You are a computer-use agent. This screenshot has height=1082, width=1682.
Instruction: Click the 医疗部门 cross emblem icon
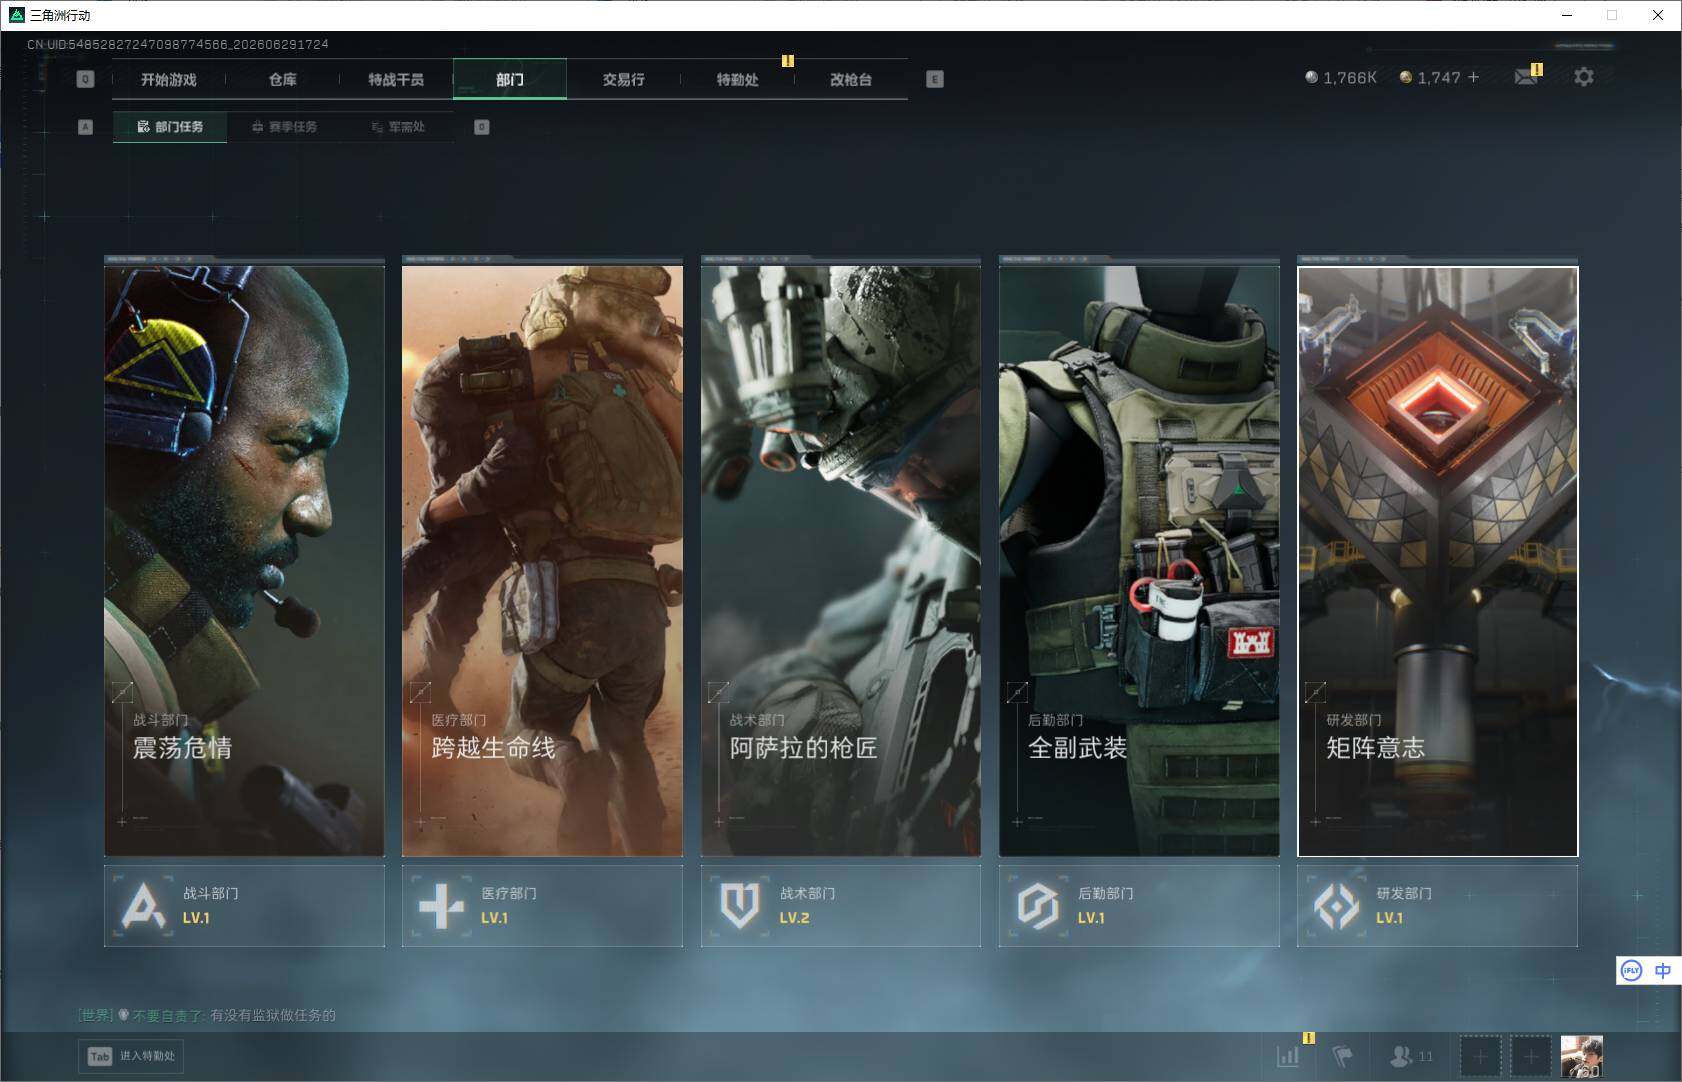coord(441,905)
